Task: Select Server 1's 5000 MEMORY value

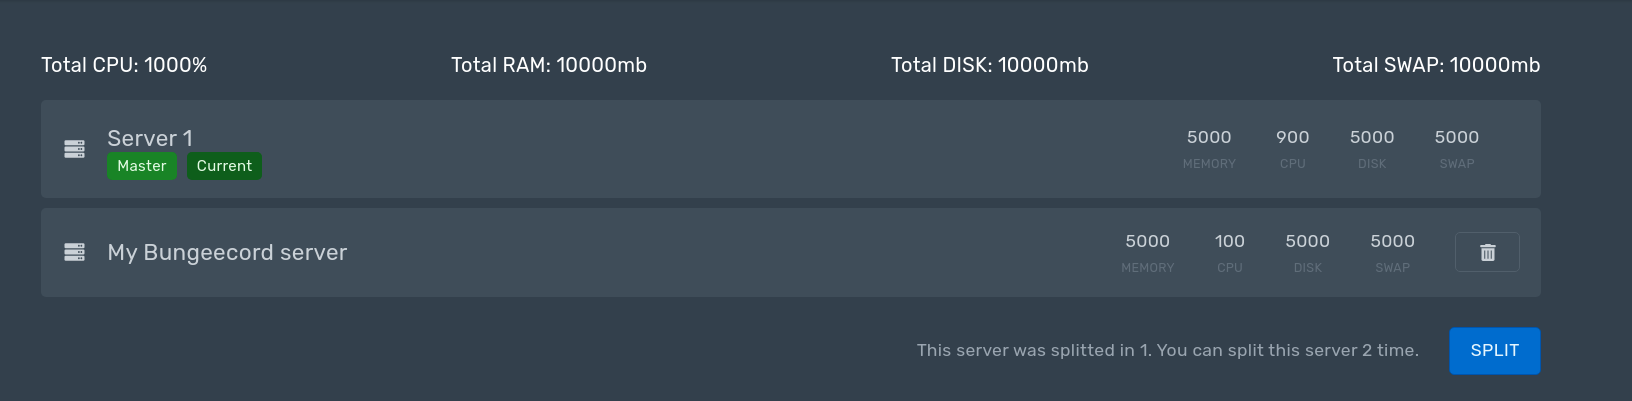Action: click(1209, 137)
